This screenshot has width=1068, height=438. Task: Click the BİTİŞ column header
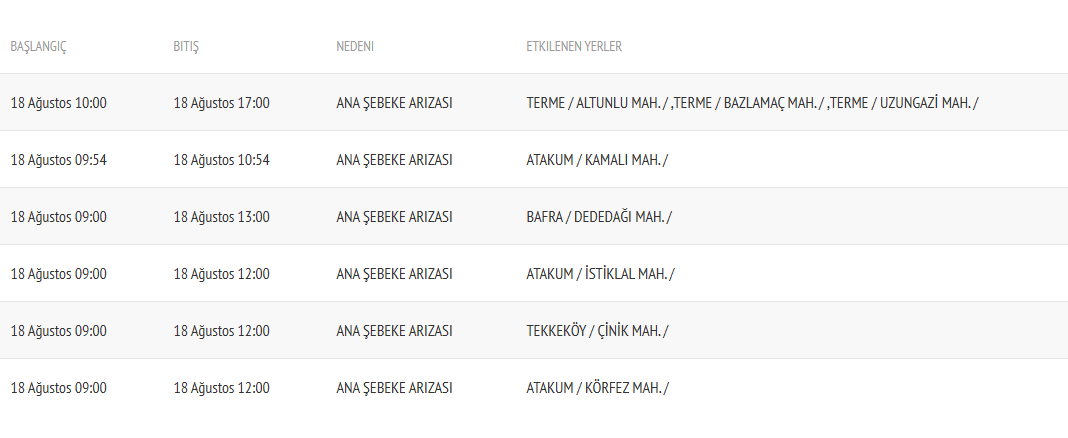click(186, 47)
